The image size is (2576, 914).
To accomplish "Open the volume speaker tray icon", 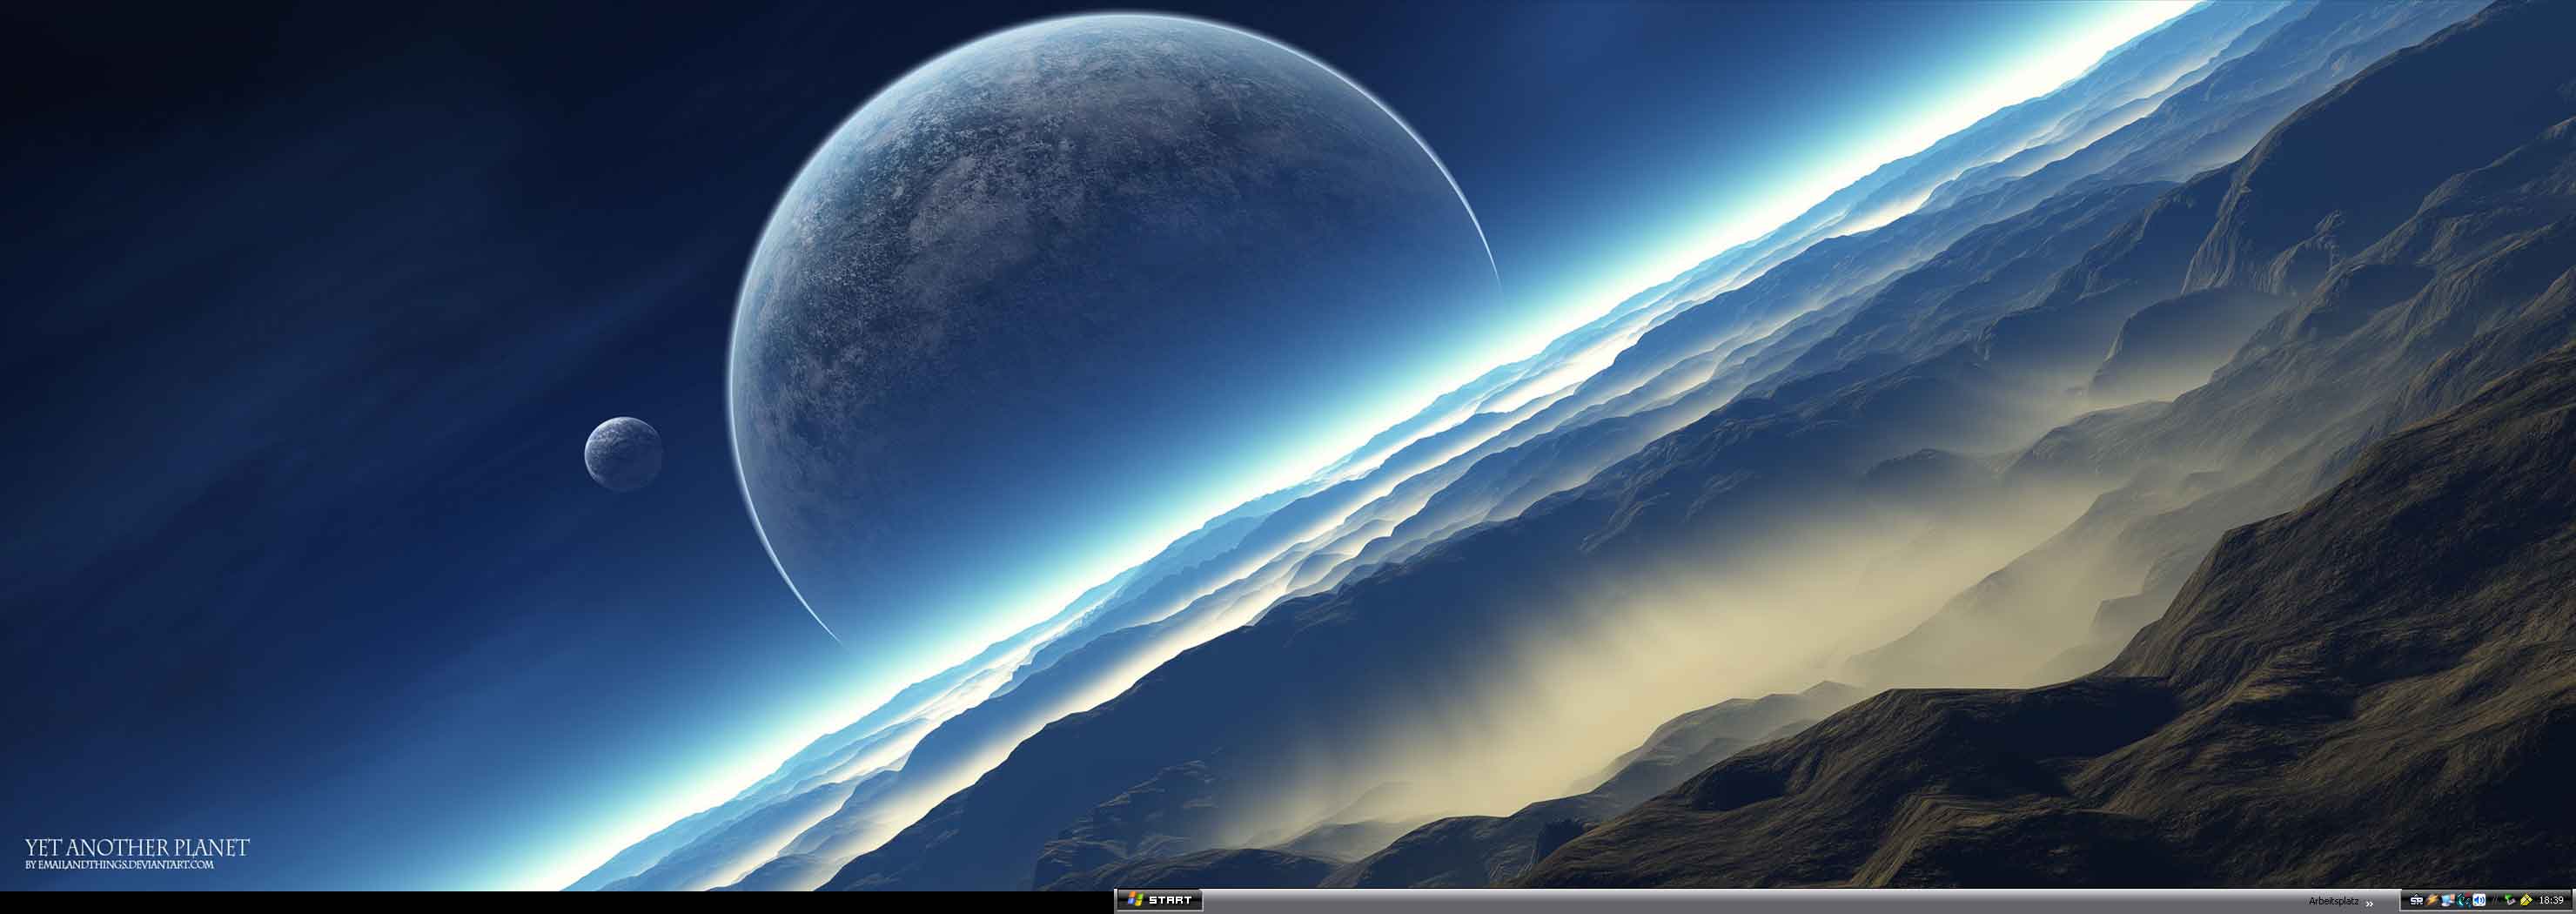I will tap(2479, 901).
